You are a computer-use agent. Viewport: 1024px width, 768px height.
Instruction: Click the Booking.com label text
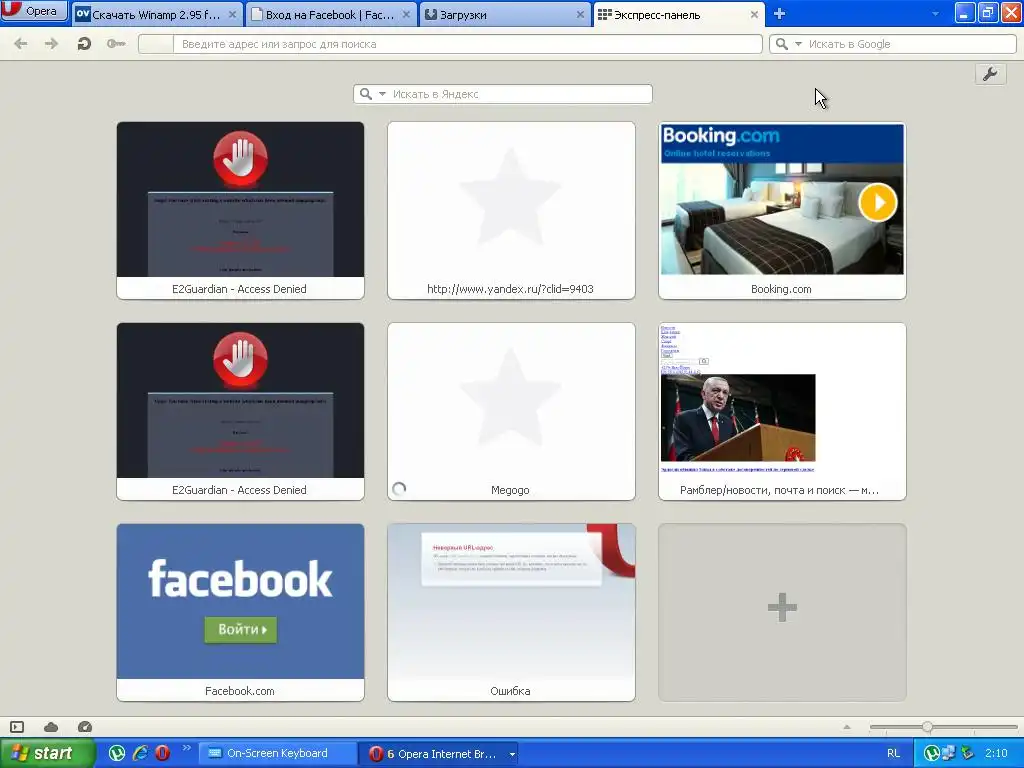(781, 289)
